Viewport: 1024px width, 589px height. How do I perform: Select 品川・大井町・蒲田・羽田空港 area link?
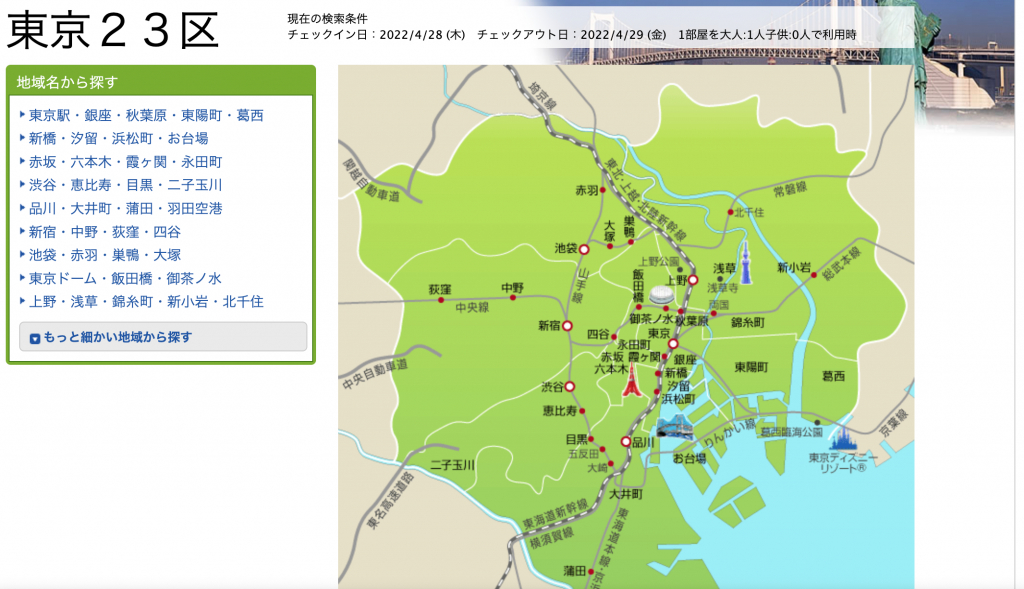125,208
